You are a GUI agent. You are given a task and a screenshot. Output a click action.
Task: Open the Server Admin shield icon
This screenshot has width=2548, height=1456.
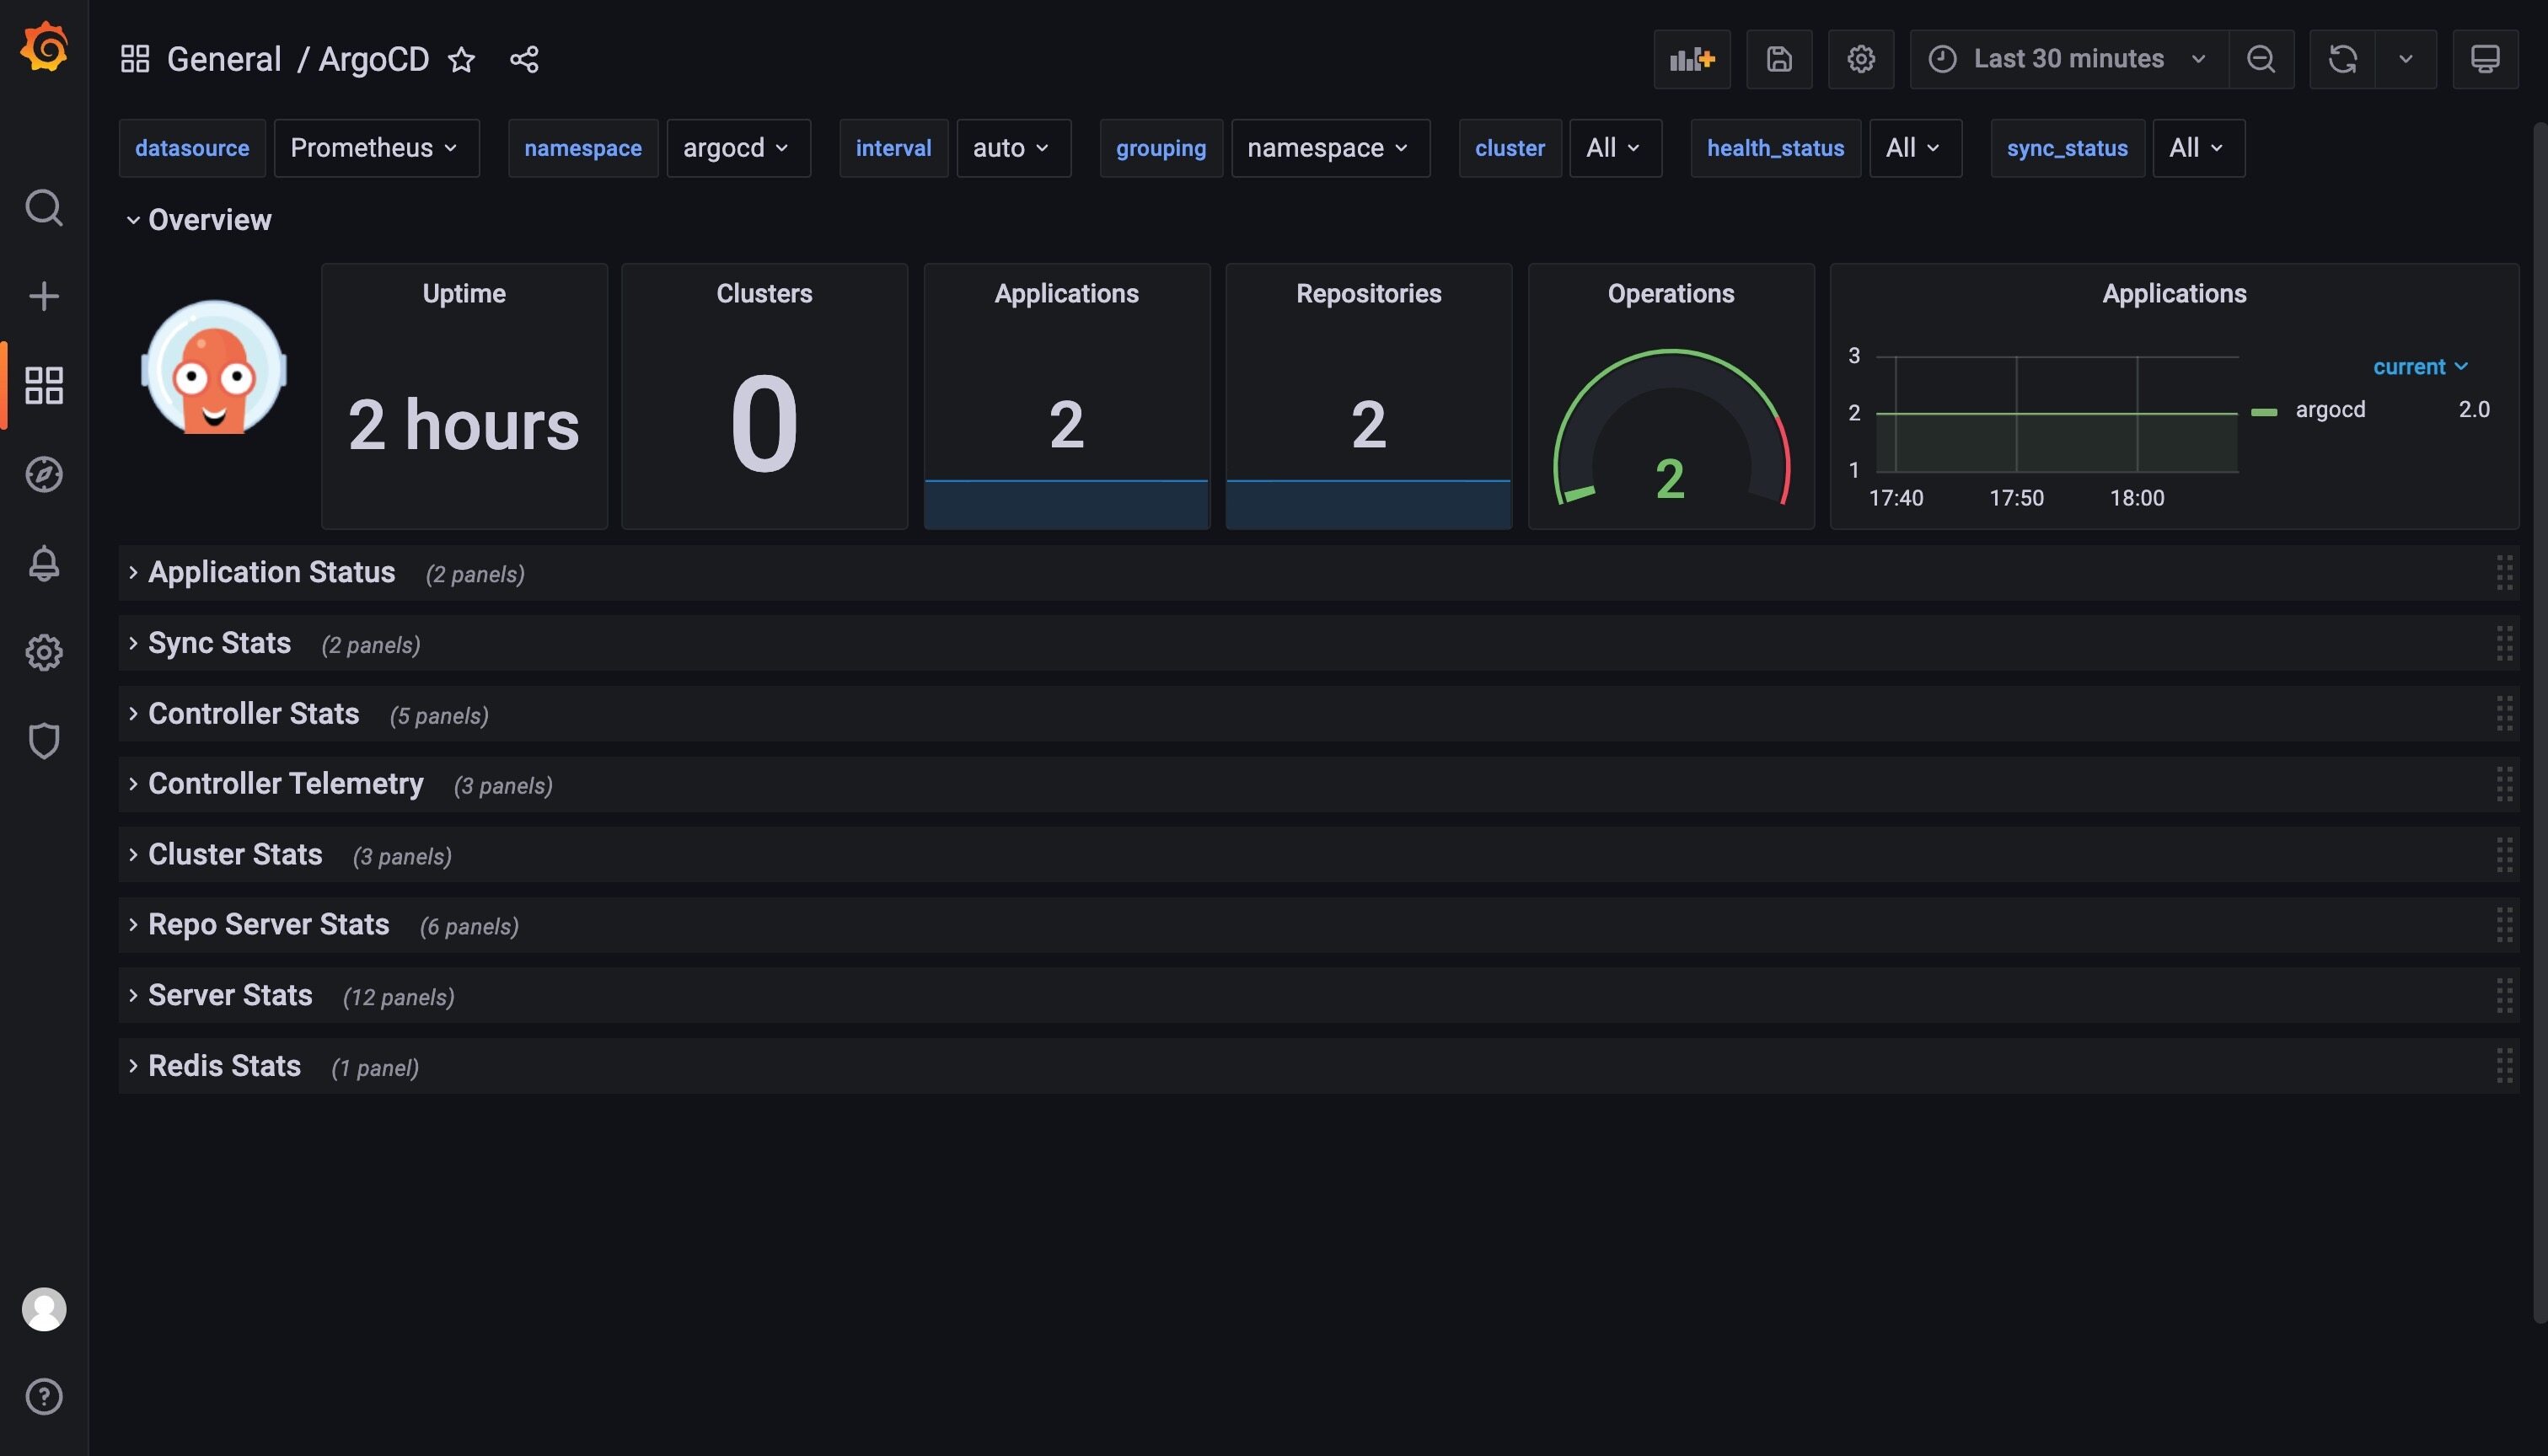44,741
